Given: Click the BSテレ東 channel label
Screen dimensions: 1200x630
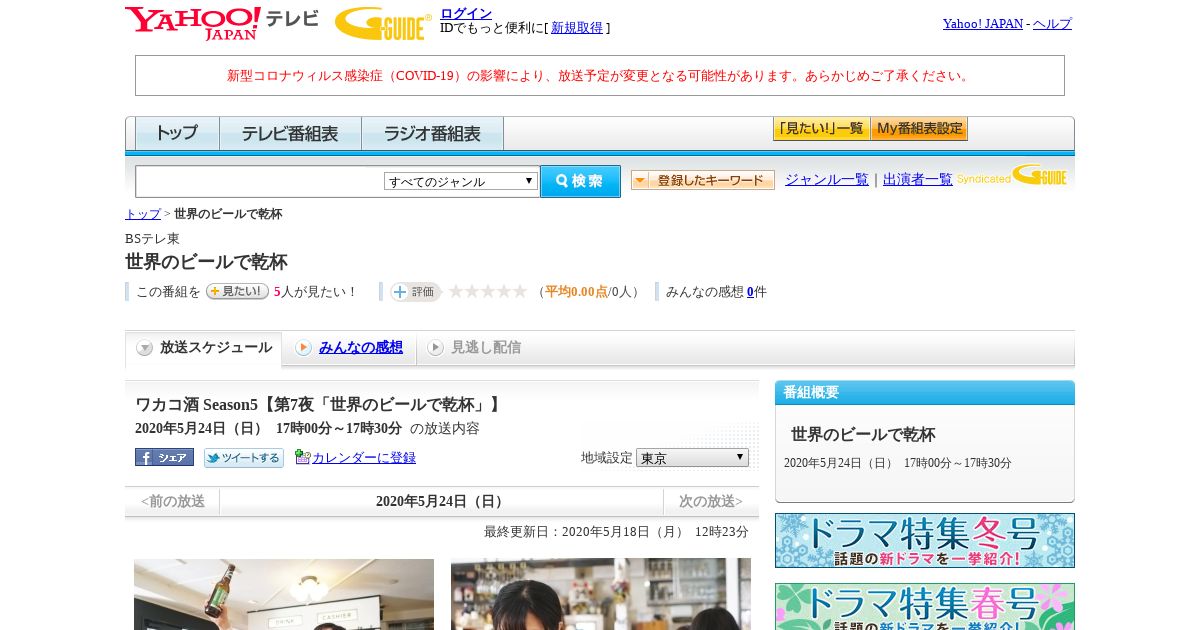Looking at the screenshot, I should point(152,238).
